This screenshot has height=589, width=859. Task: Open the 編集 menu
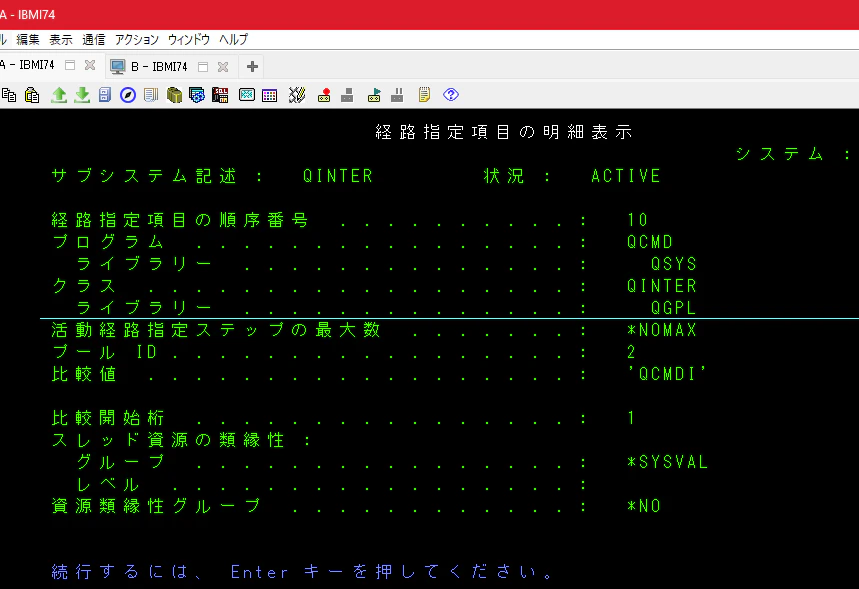pos(28,39)
